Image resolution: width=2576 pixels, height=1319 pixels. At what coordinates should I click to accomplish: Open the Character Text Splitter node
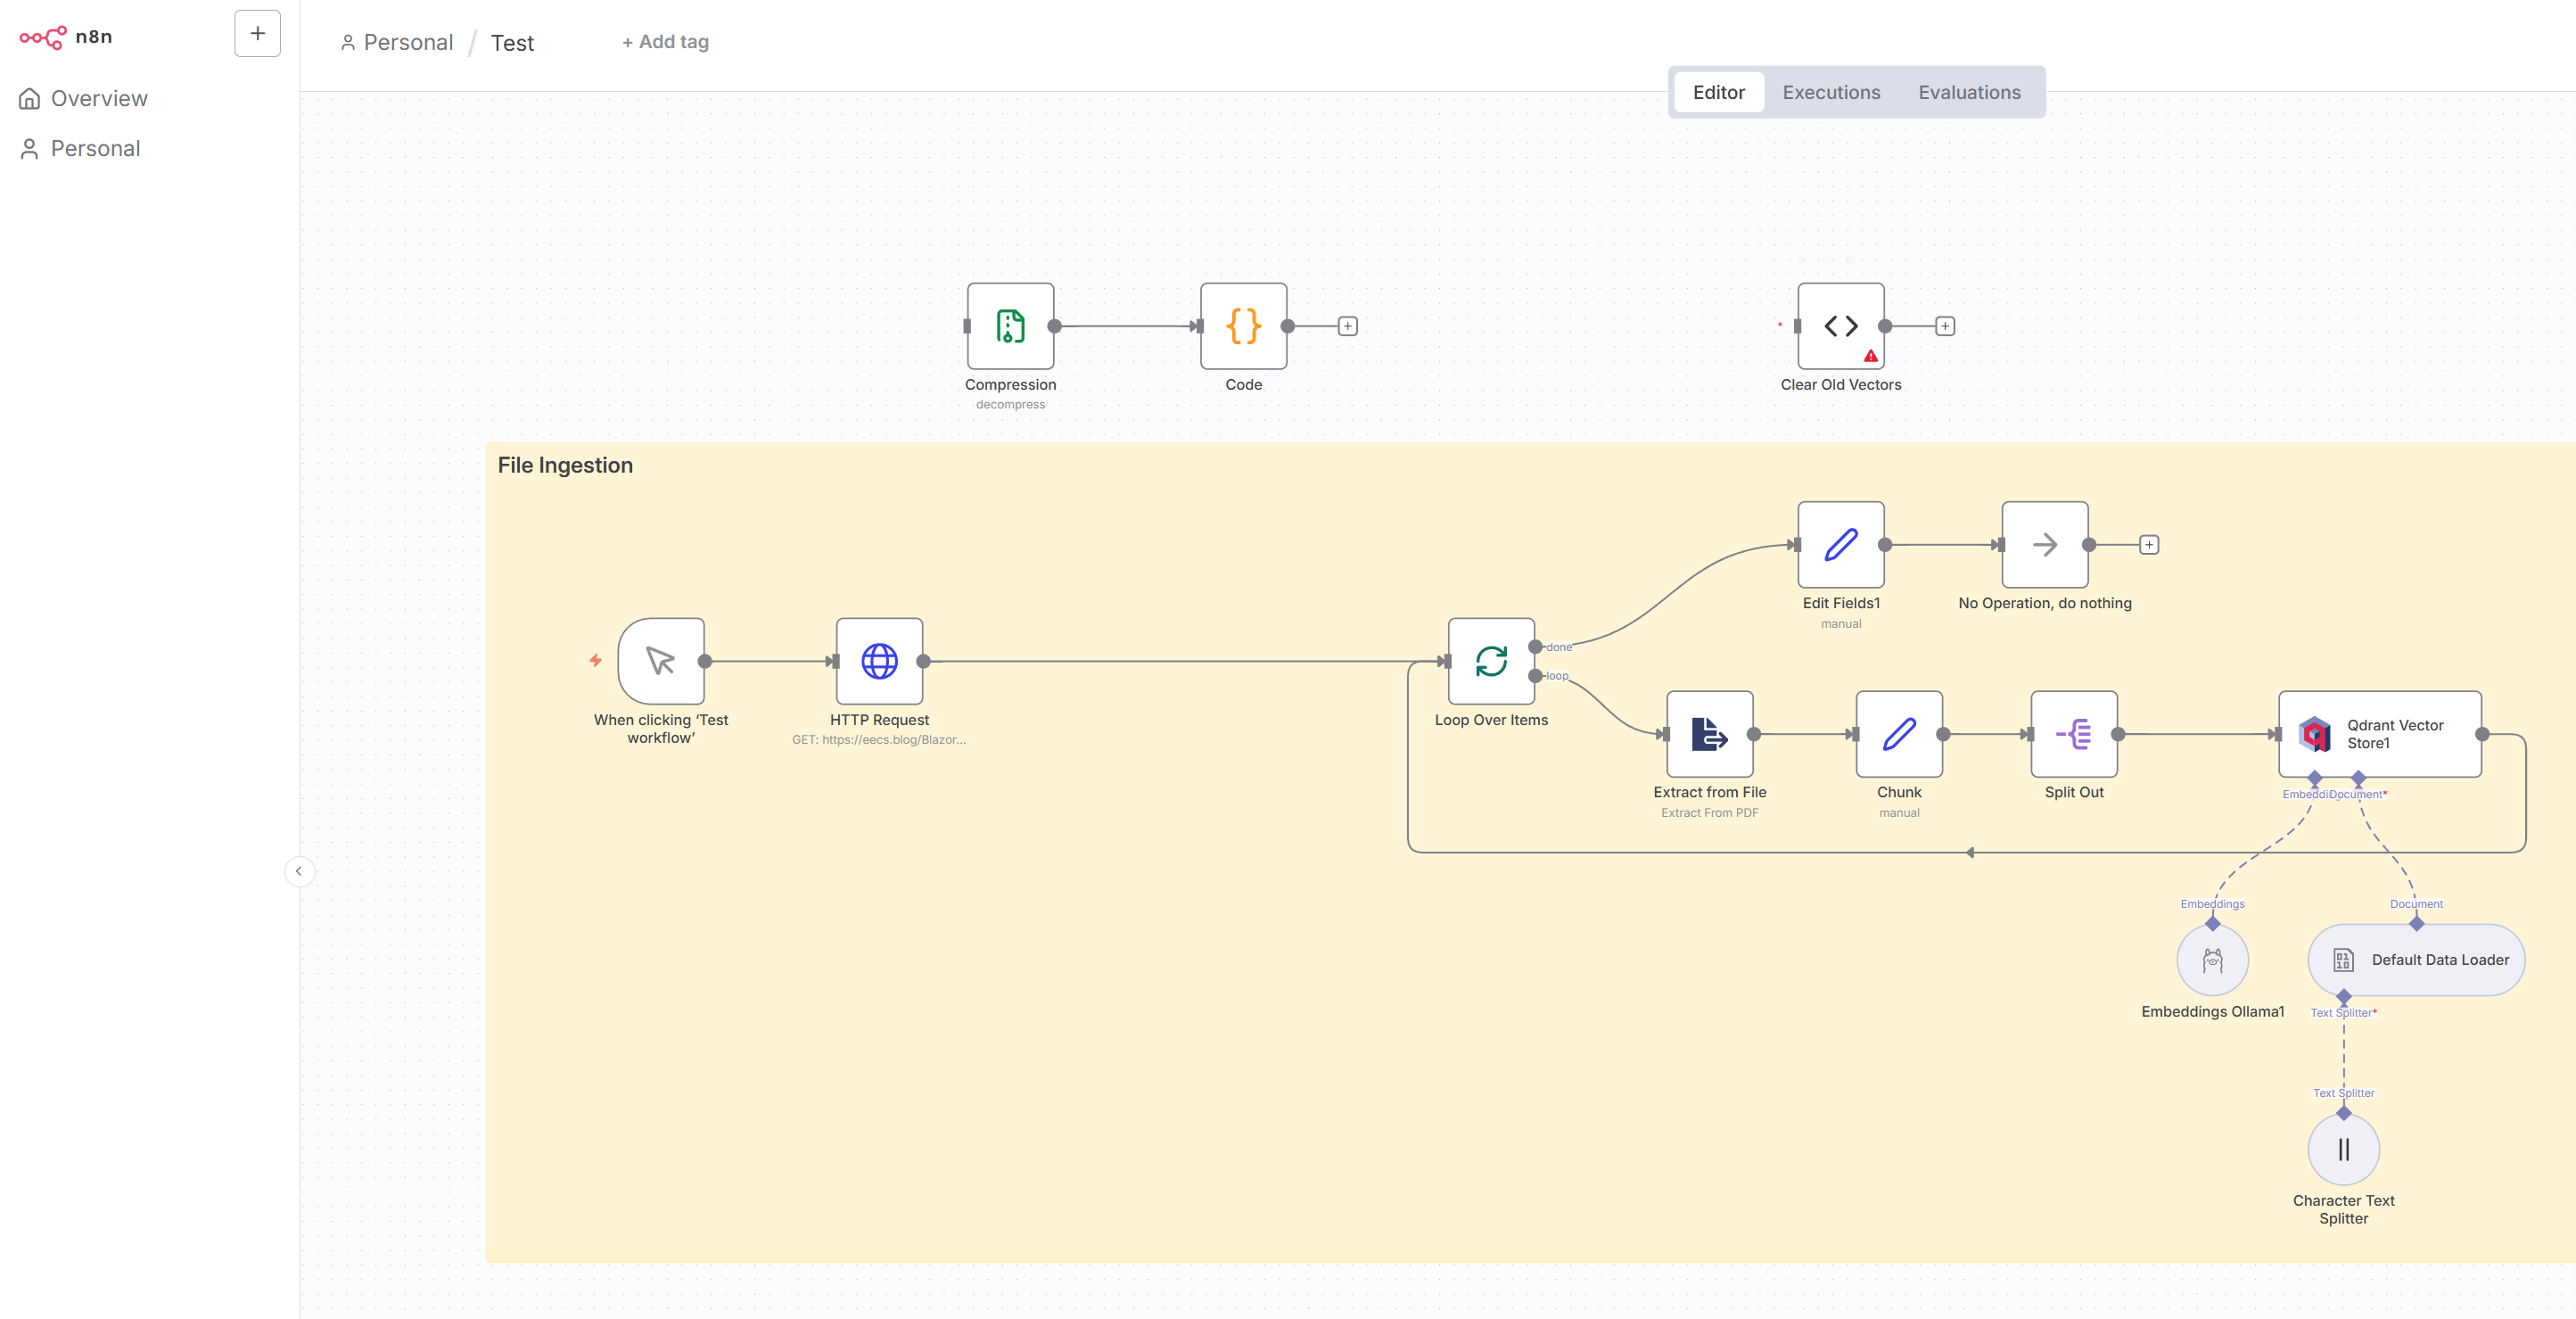(x=2343, y=1149)
